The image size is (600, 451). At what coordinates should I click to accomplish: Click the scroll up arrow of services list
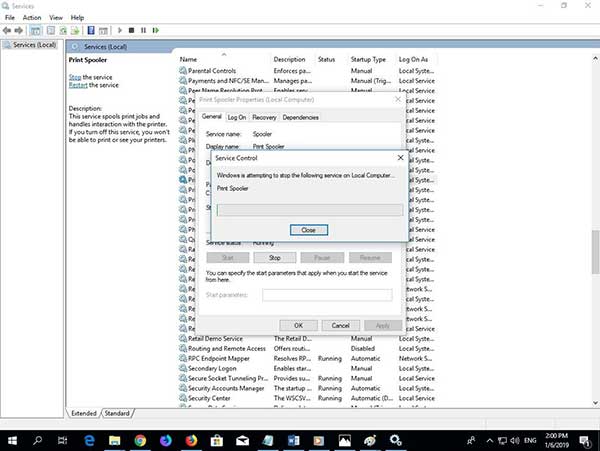click(595, 59)
